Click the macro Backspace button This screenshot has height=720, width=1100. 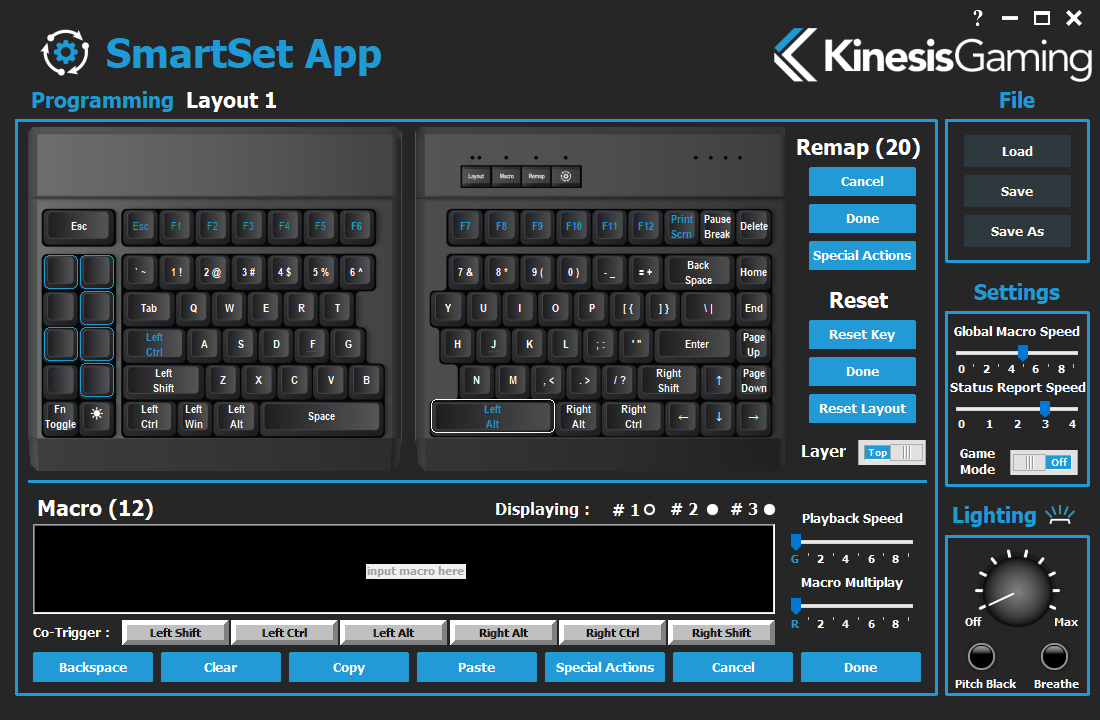(x=93, y=667)
